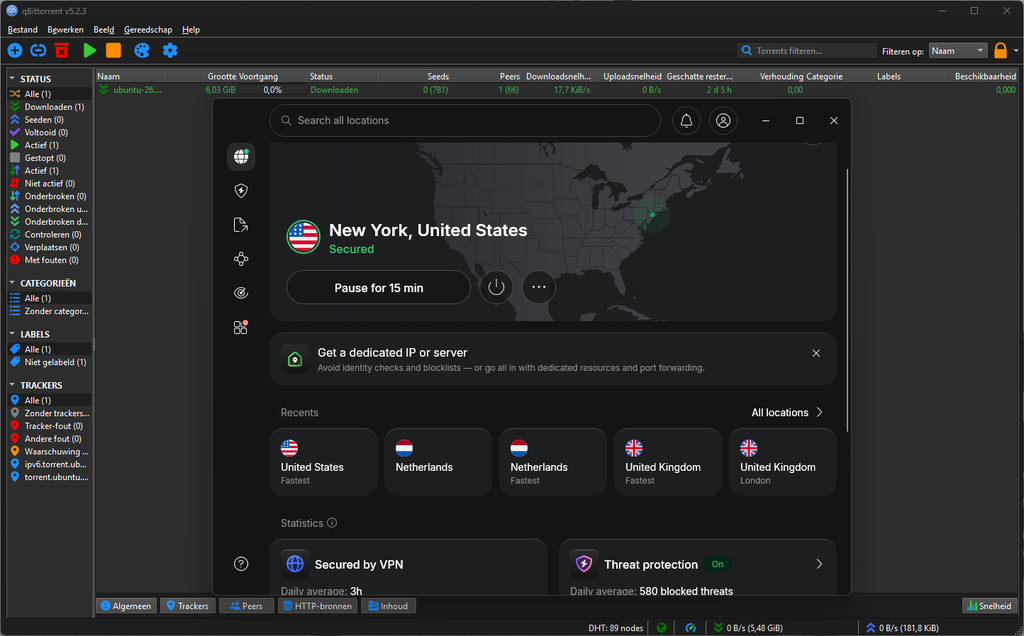1024x636 pixels.
Task: Filter status by Downloaden (1)
Action: pos(48,106)
